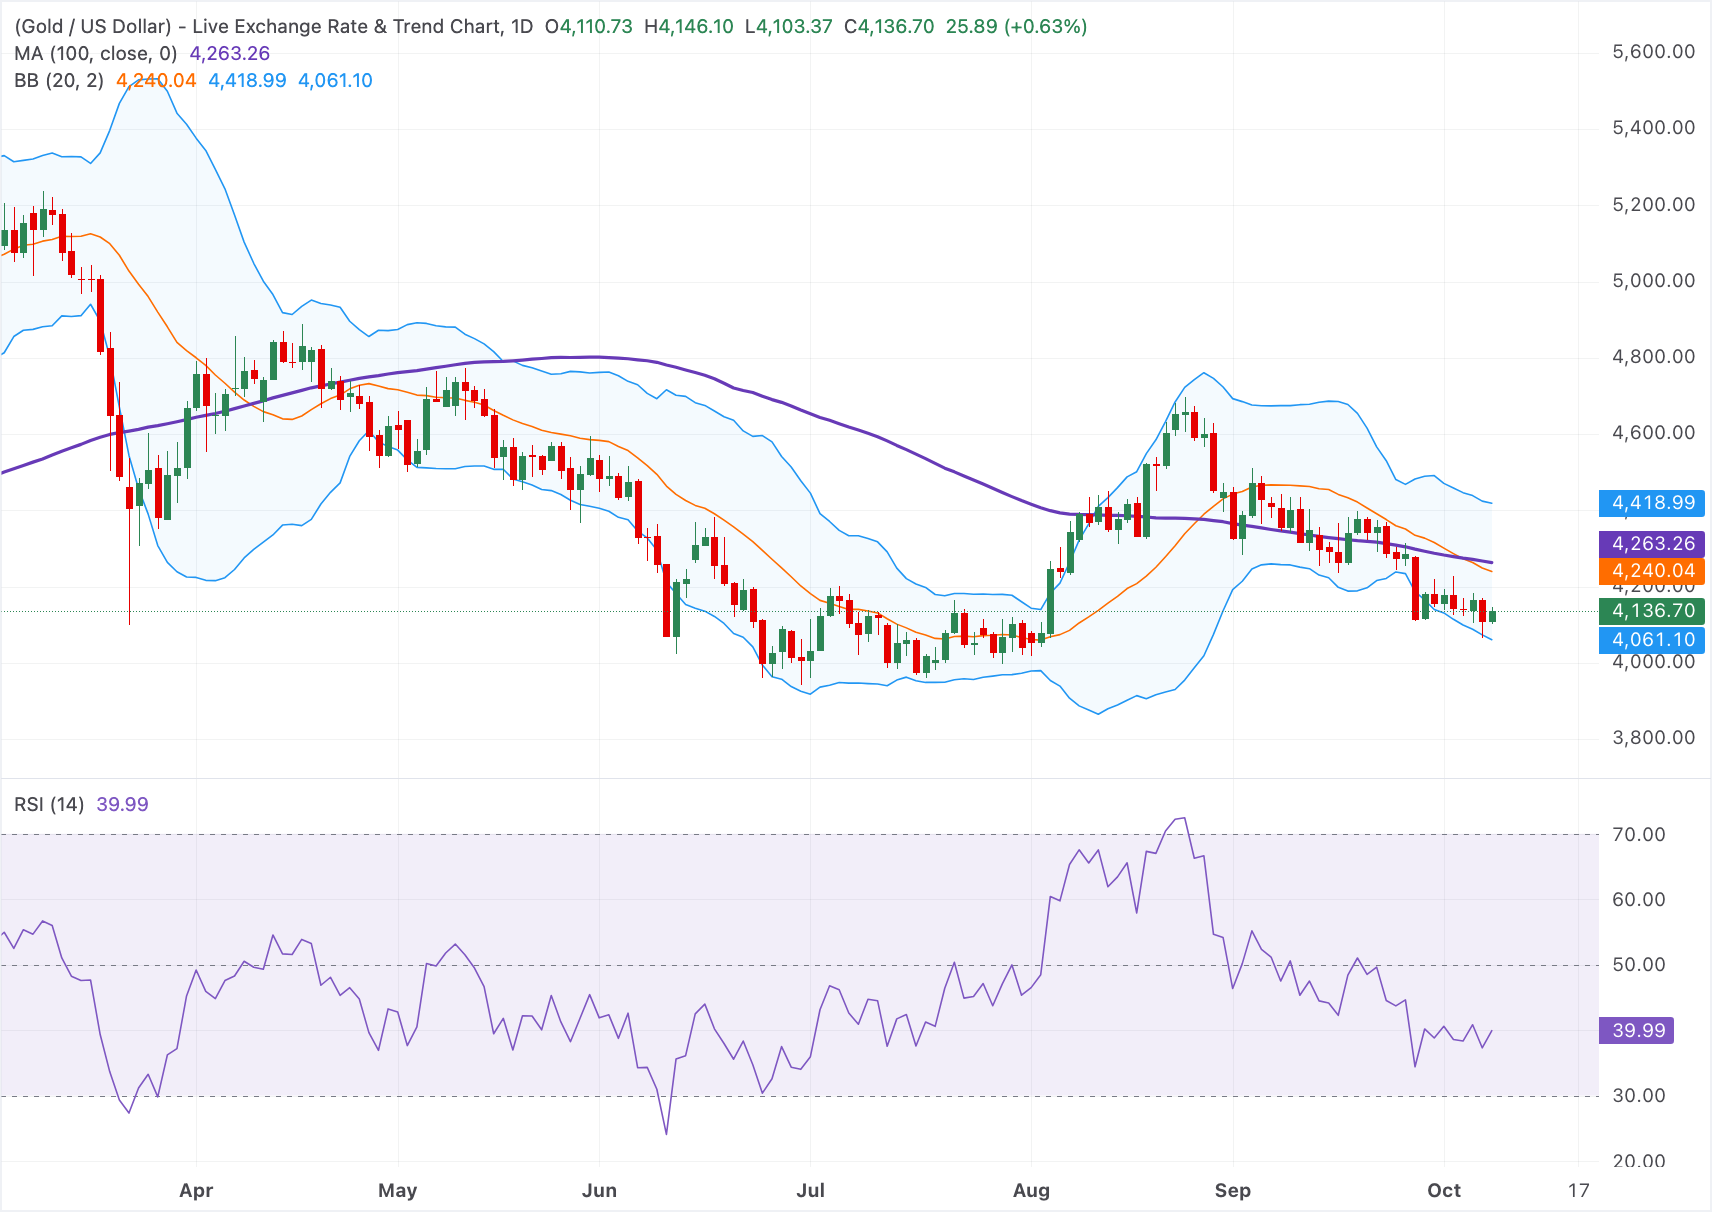Image resolution: width=1712 pixels, height=1223 pixels.
Task: Click the BB upper value 4,418.99 in legend
Action: (x=247, y=80)
